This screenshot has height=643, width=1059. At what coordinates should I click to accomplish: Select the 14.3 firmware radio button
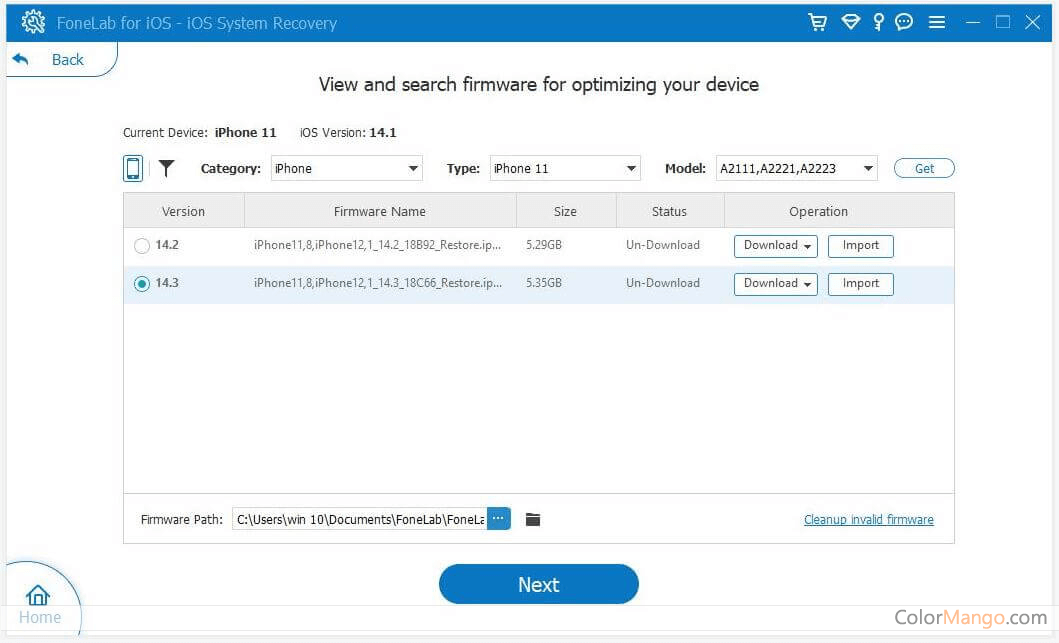142,283
